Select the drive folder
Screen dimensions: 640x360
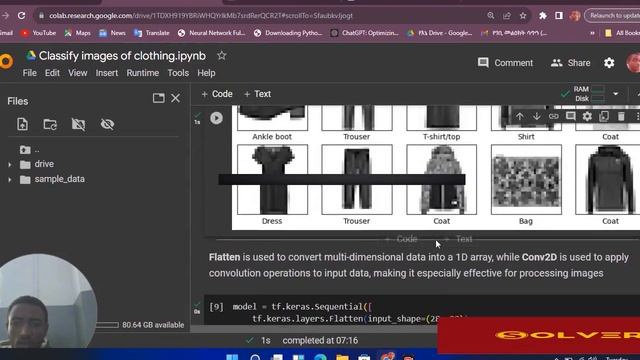pos(44,164)
